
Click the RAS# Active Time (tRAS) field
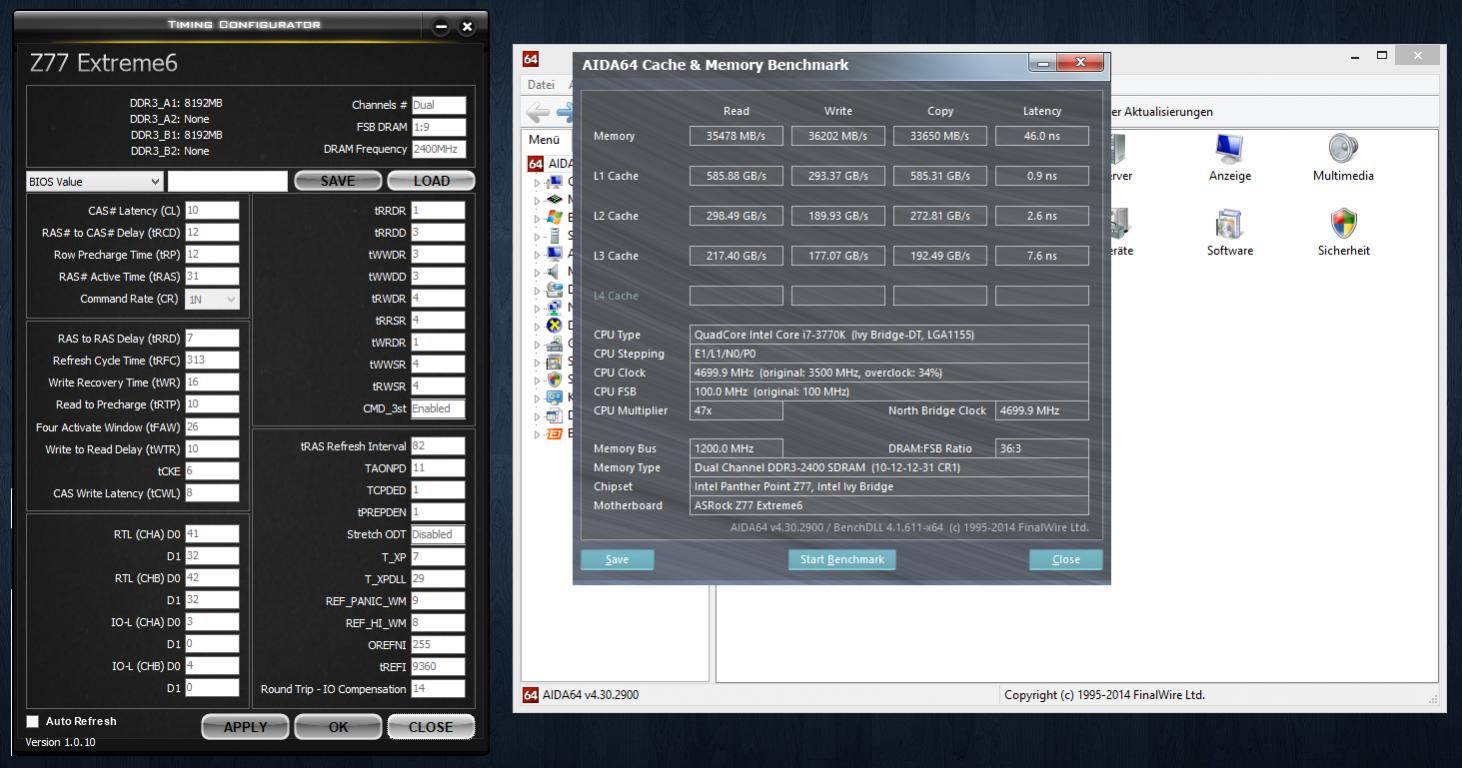[212, 276]
